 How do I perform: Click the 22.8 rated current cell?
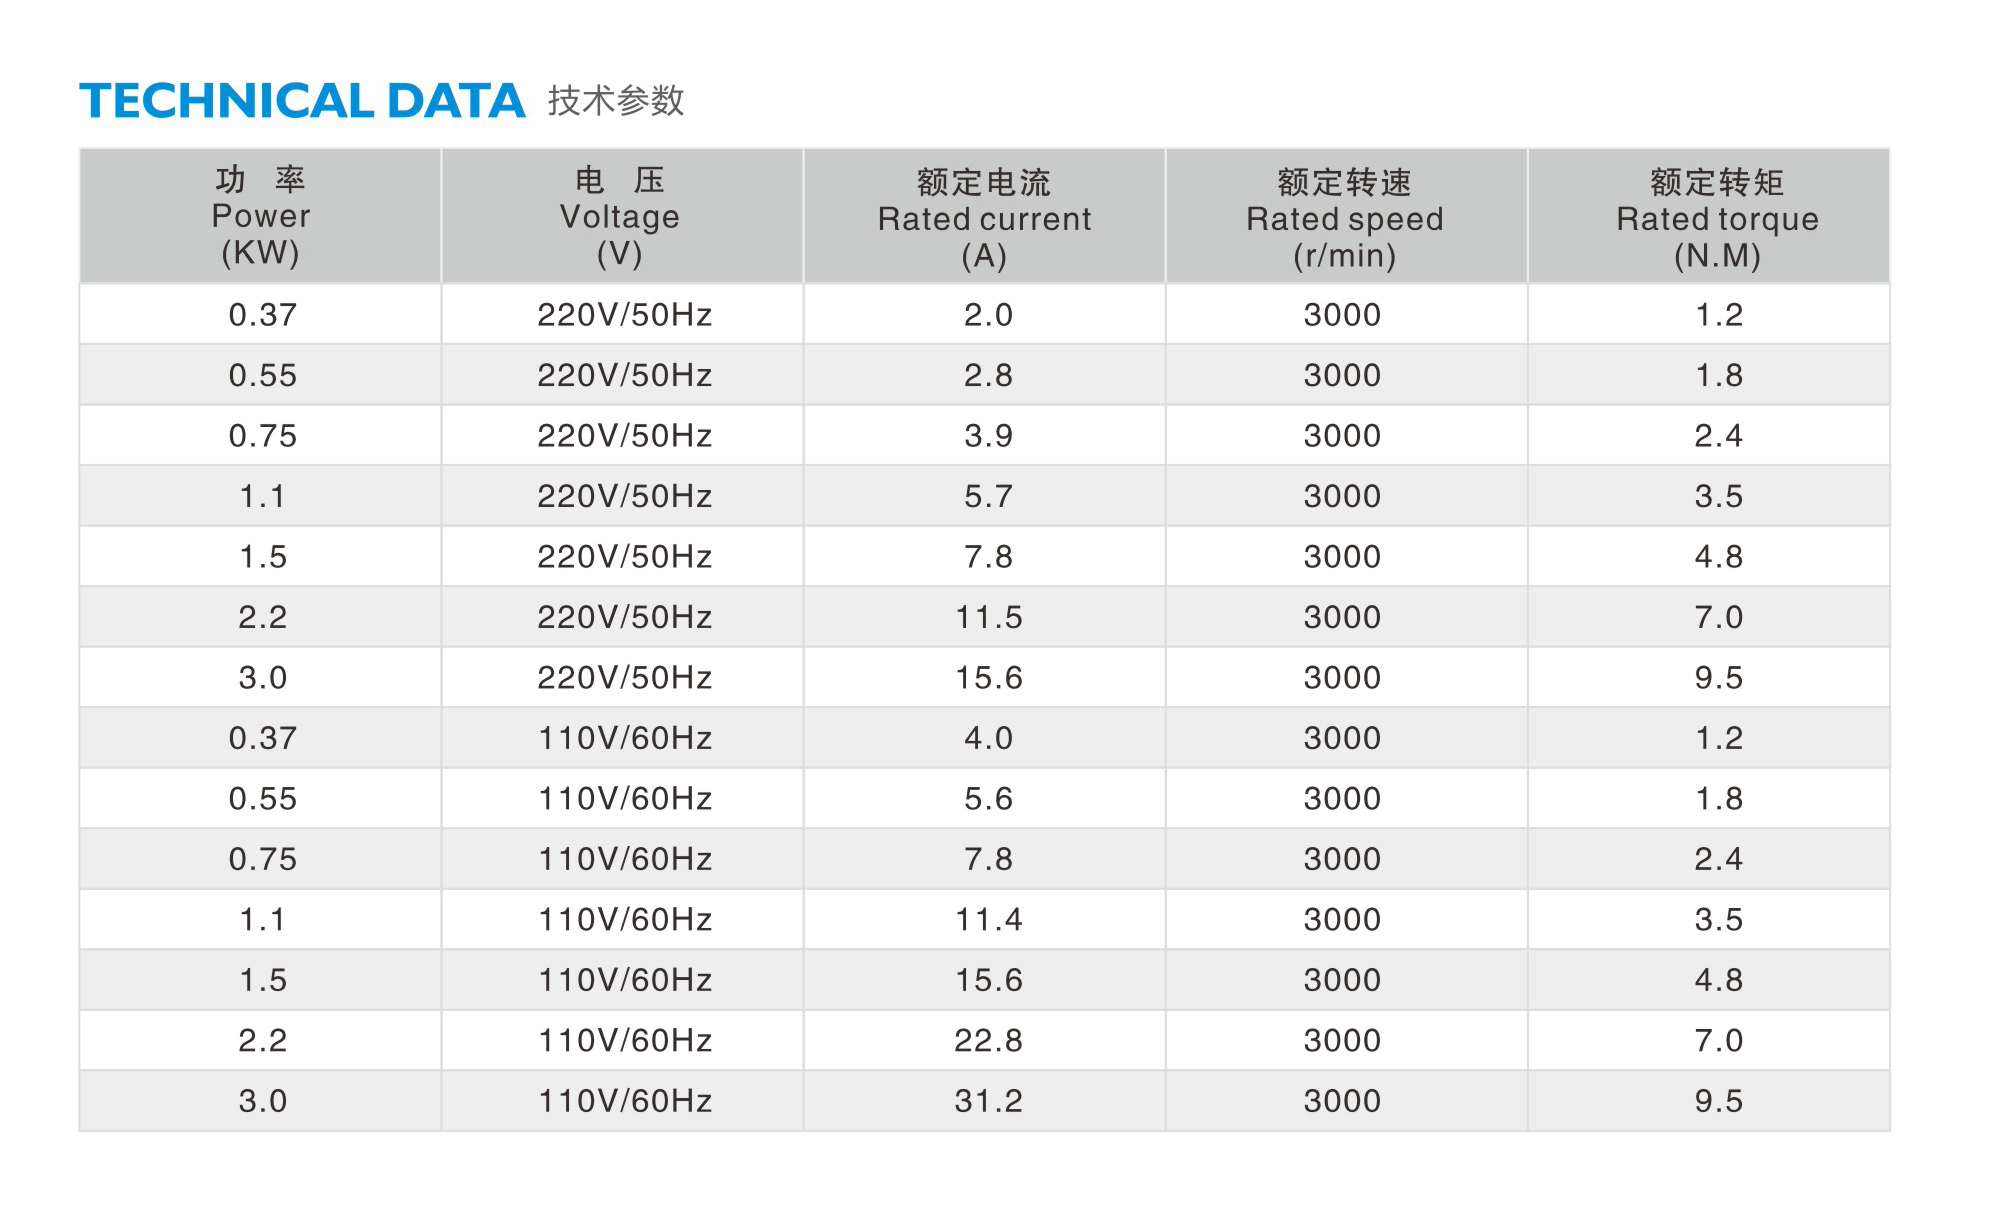coord(984,1040)
